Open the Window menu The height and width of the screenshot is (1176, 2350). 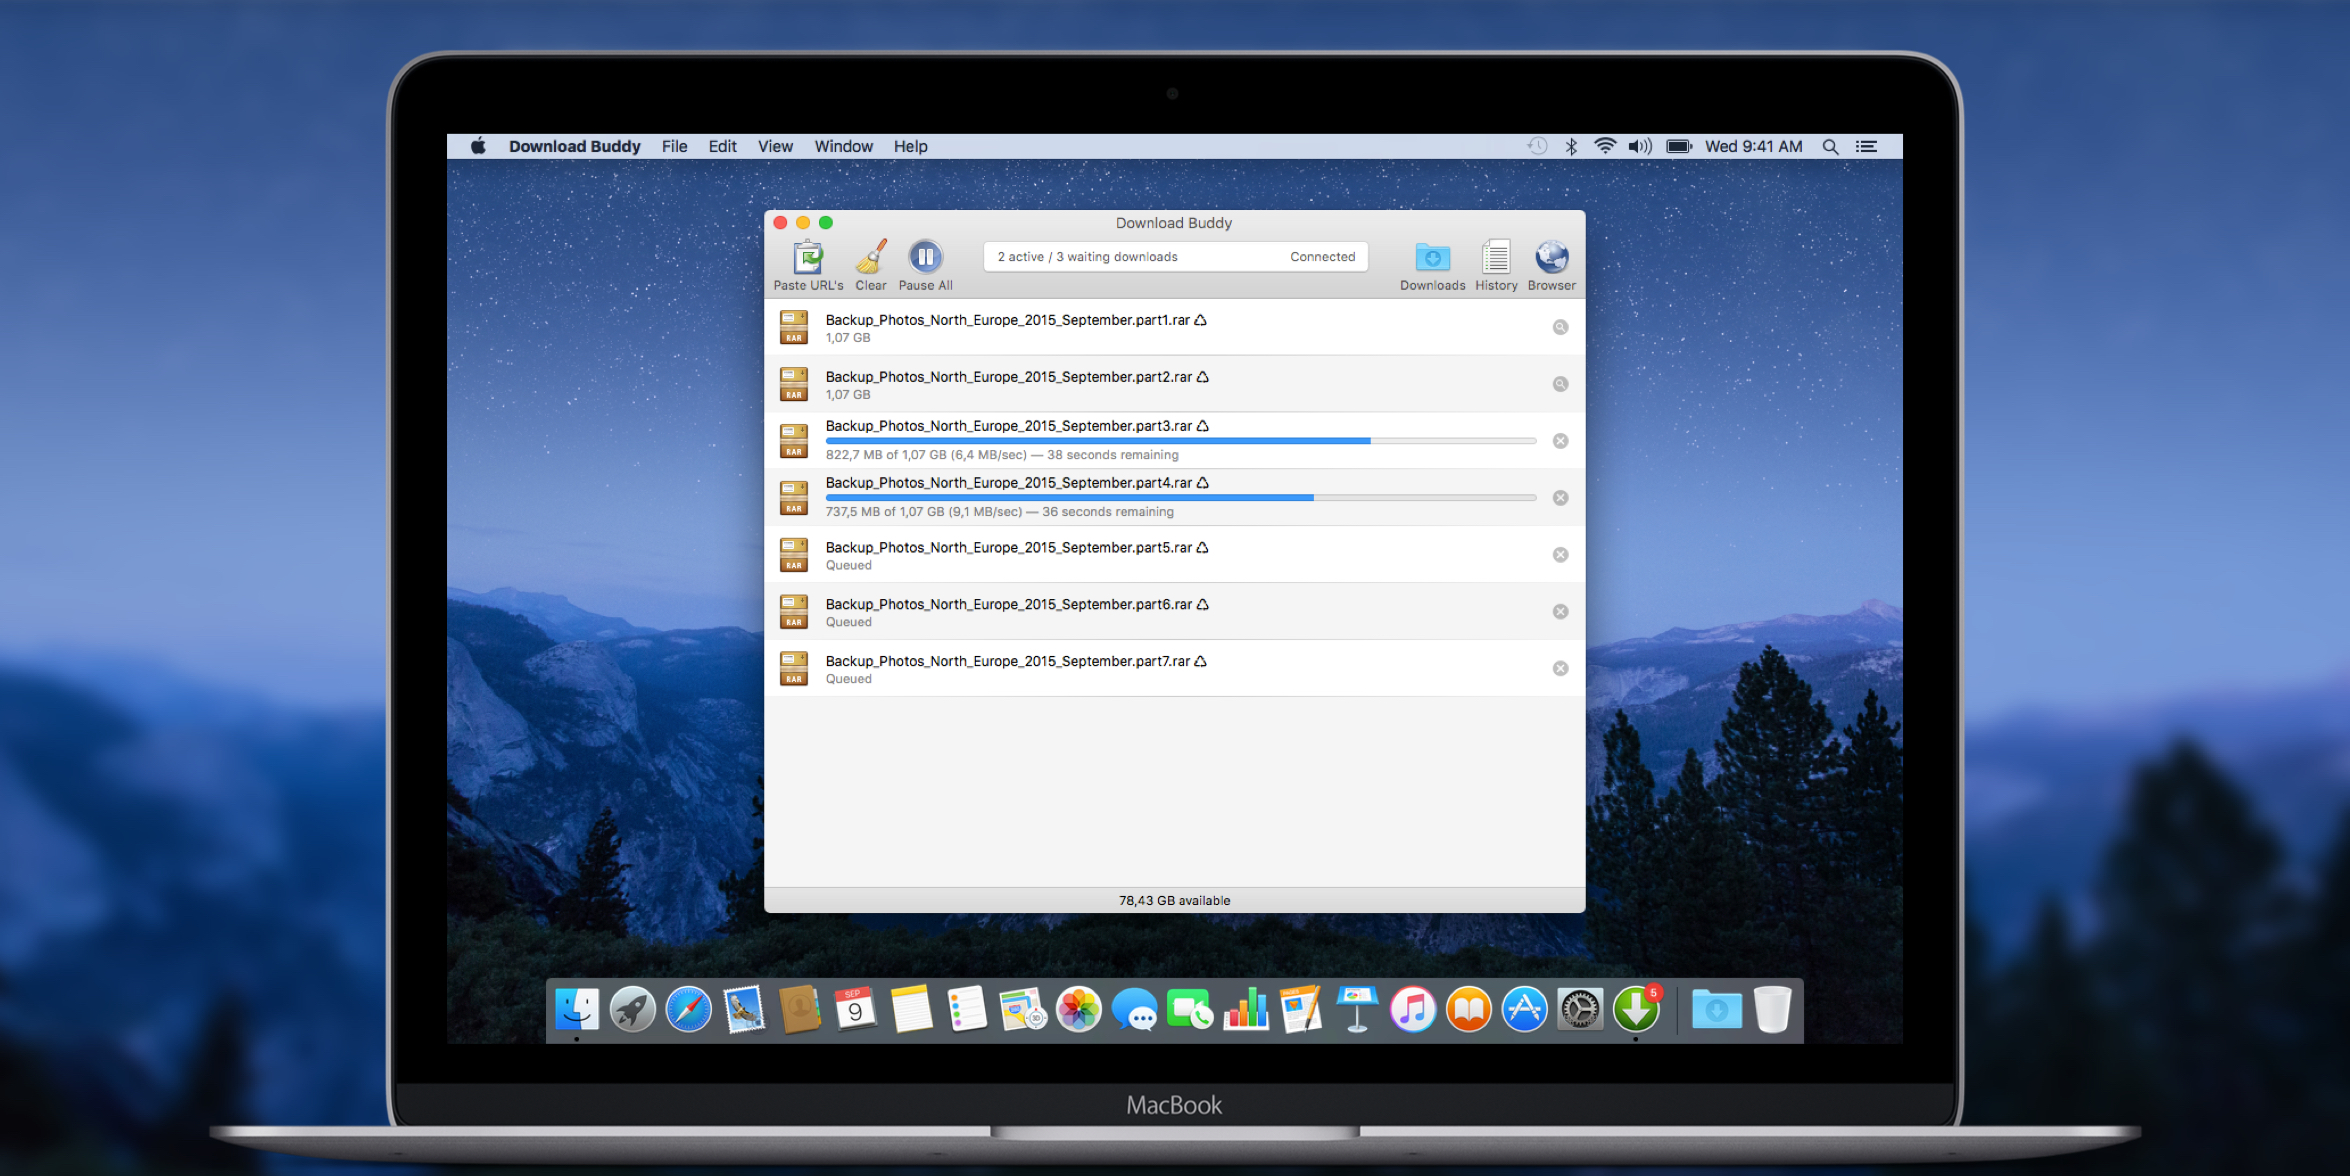[843, 146]
